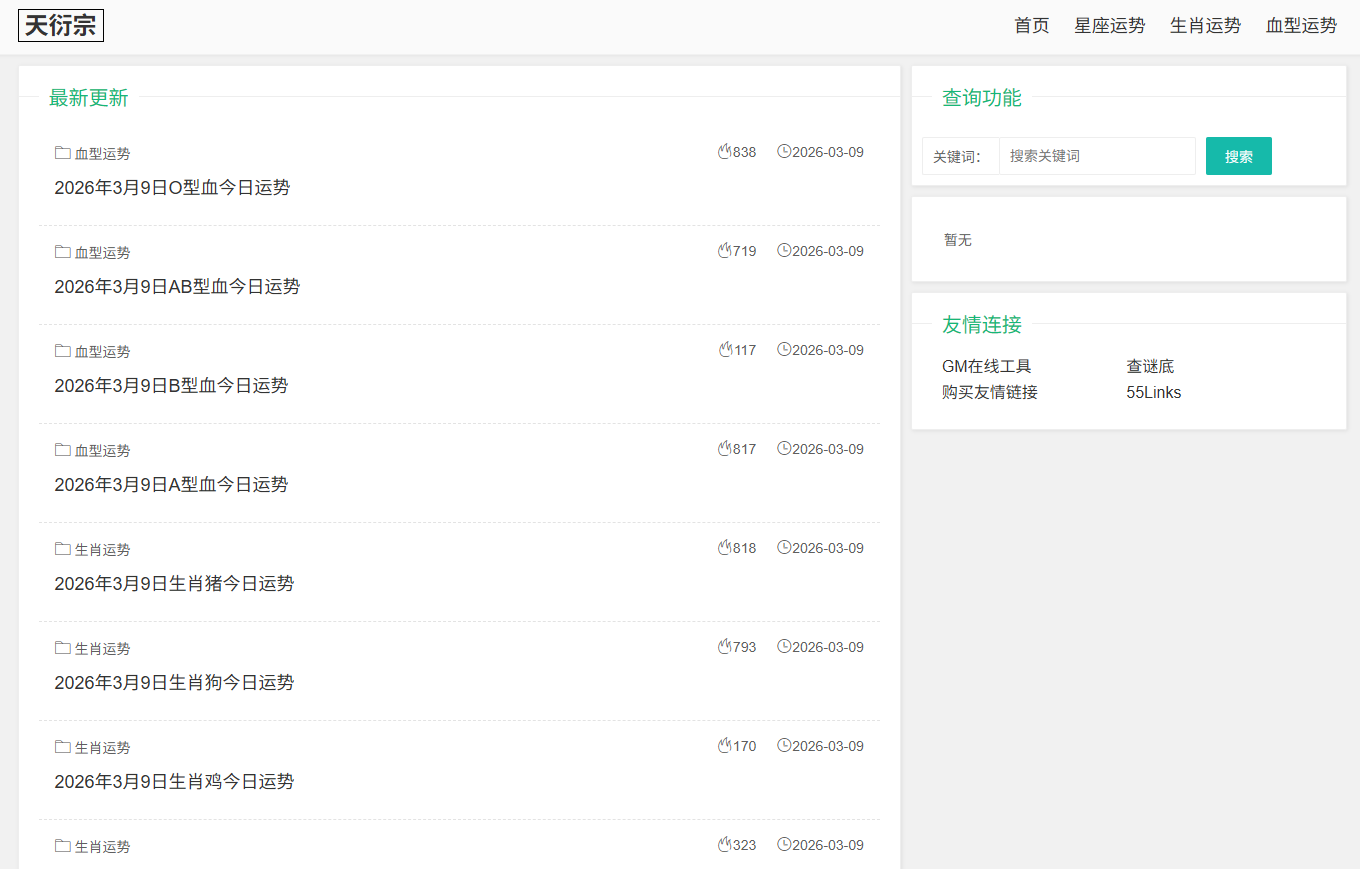Go to the 星座运势 menu page
The width and height of the screenshot is (1360, 869).
pos(1109,26)
